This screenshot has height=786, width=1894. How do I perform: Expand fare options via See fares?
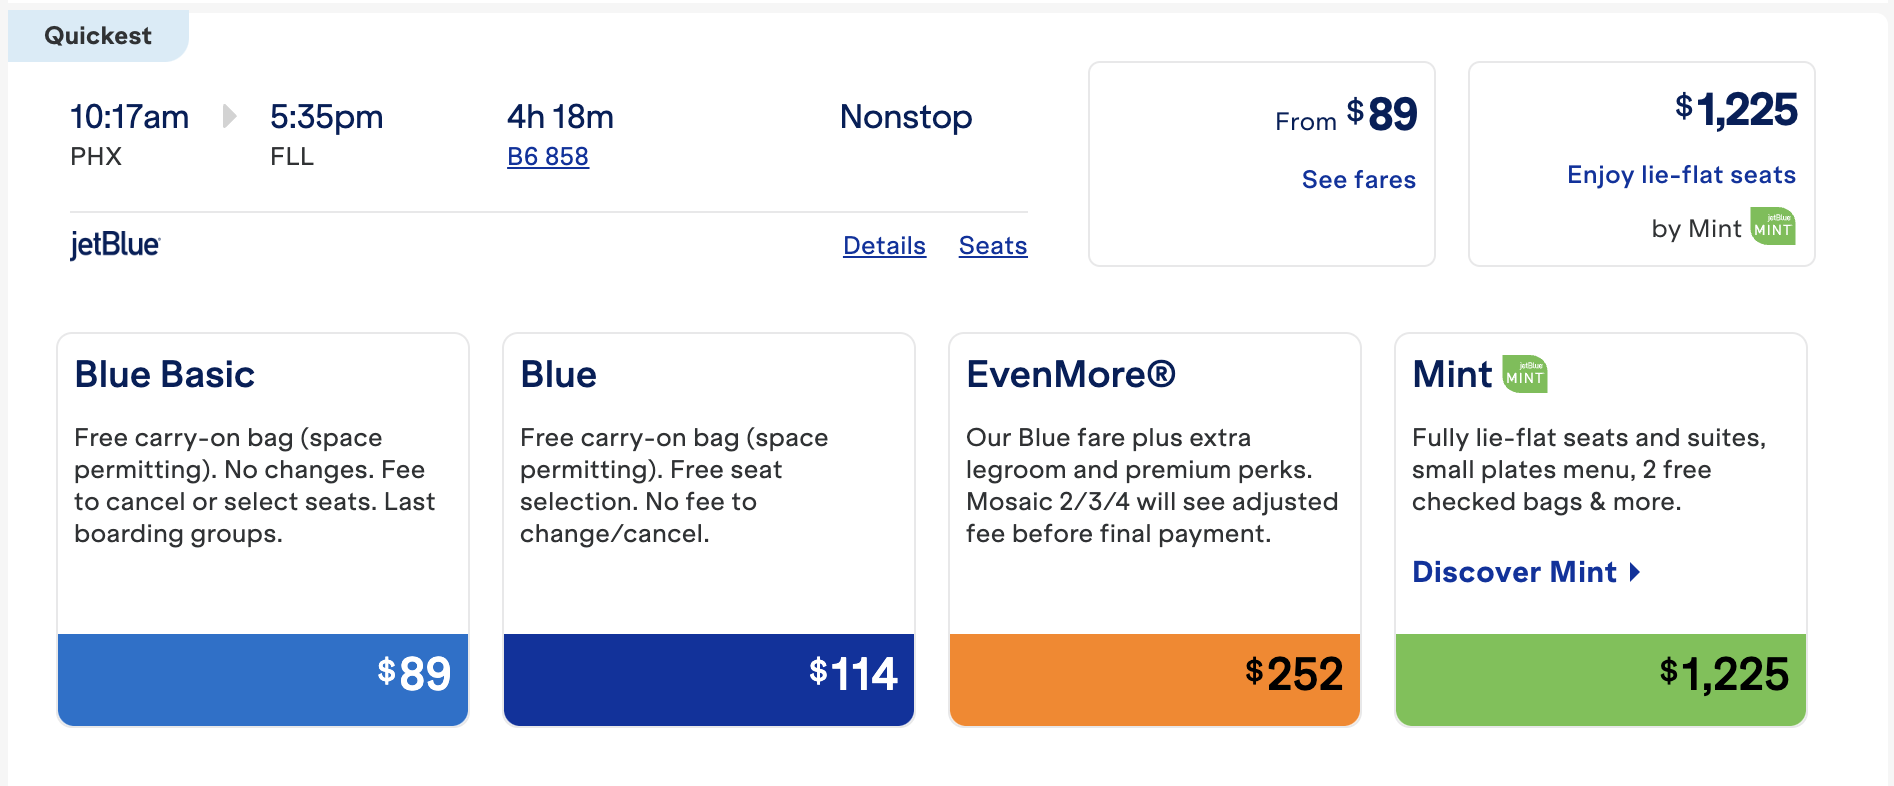(x=1358, y=180)
